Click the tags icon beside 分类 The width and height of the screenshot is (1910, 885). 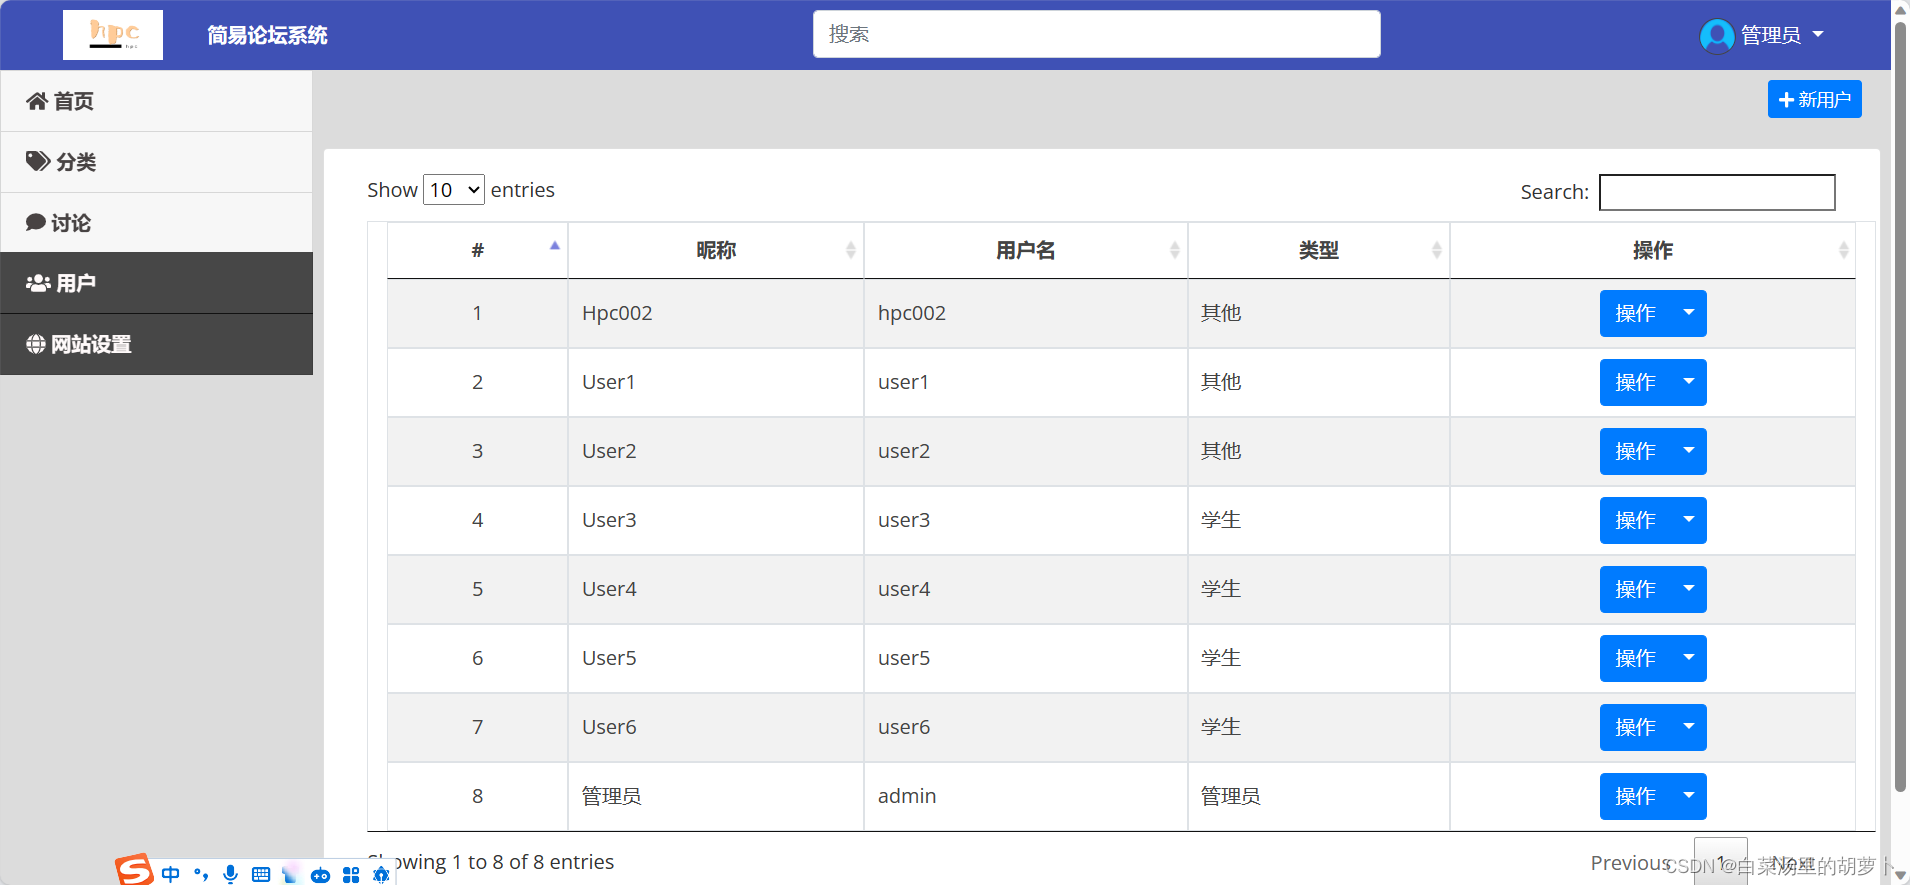click(38, 161)
